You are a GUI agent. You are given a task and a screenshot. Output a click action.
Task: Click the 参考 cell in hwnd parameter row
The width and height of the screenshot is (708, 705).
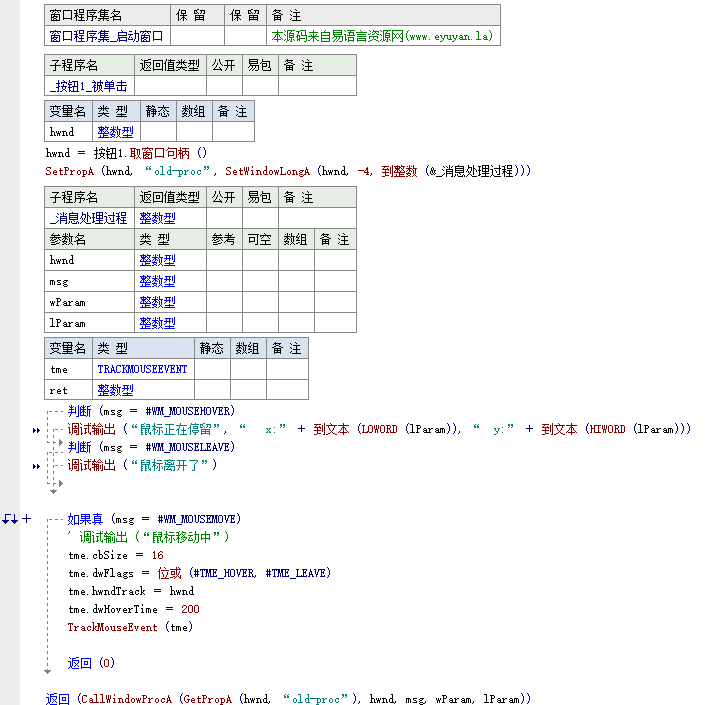coord(224,260)
